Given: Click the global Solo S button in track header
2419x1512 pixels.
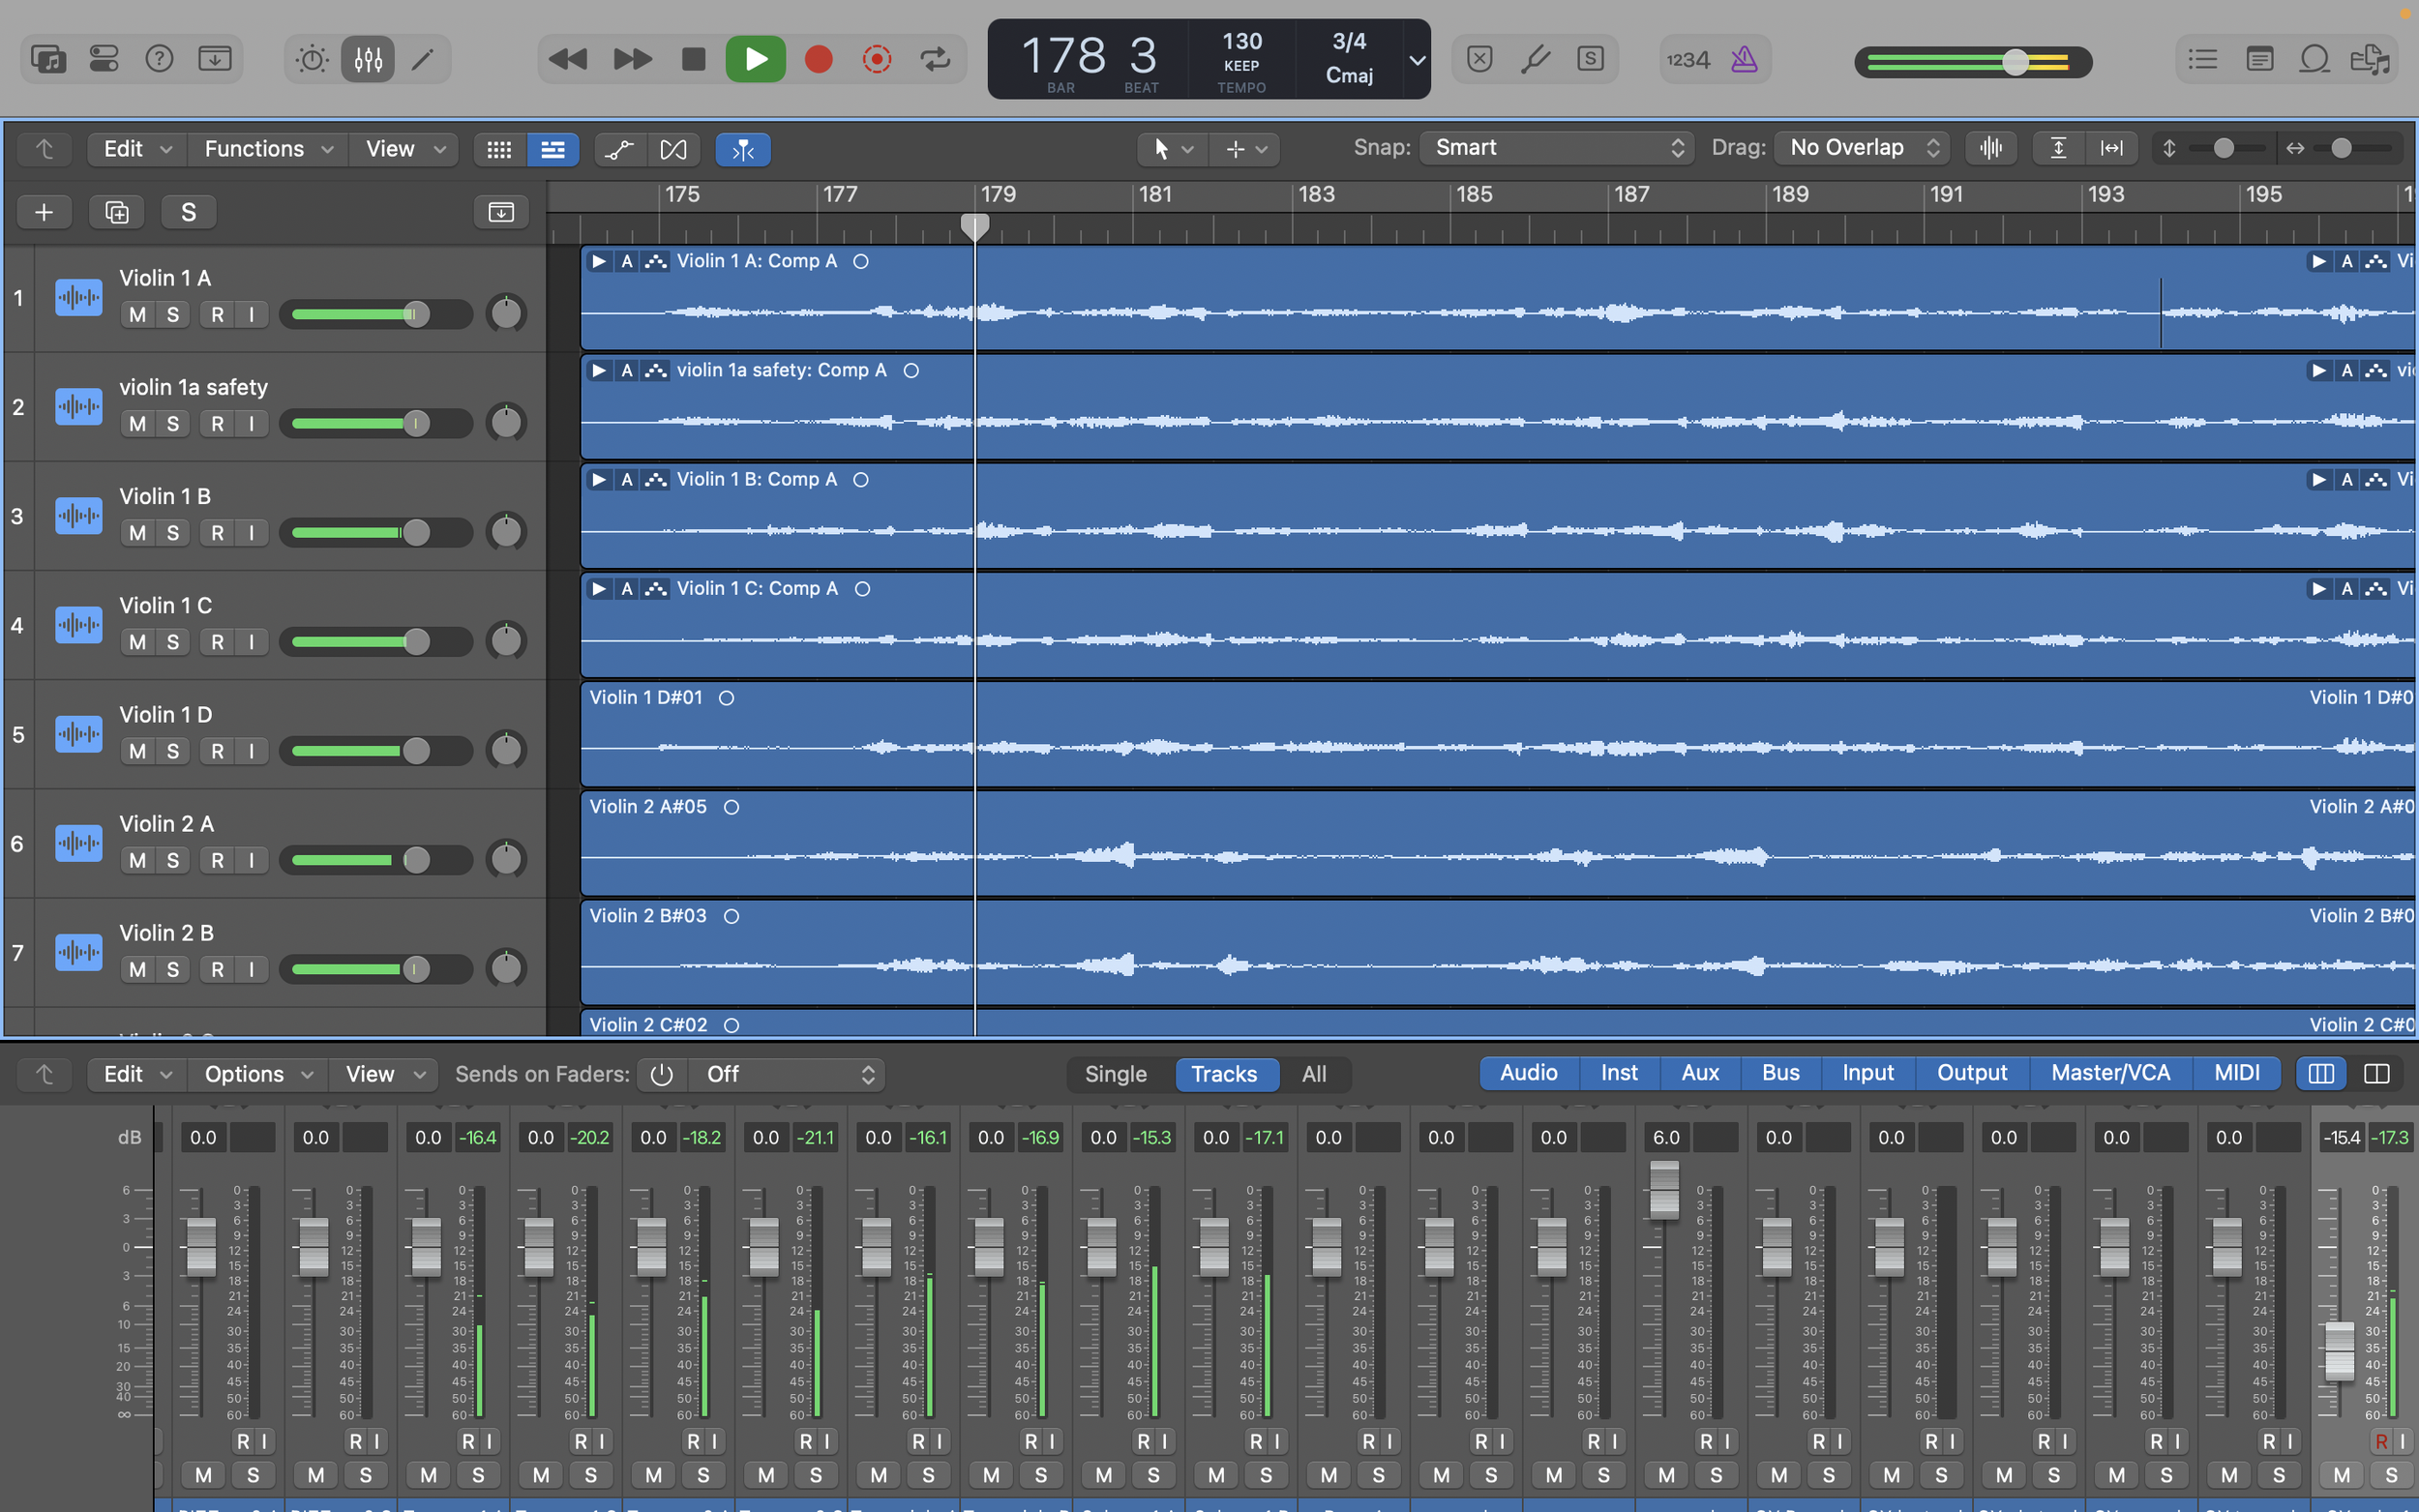Looking at the screenshot, I should [188, 212].
